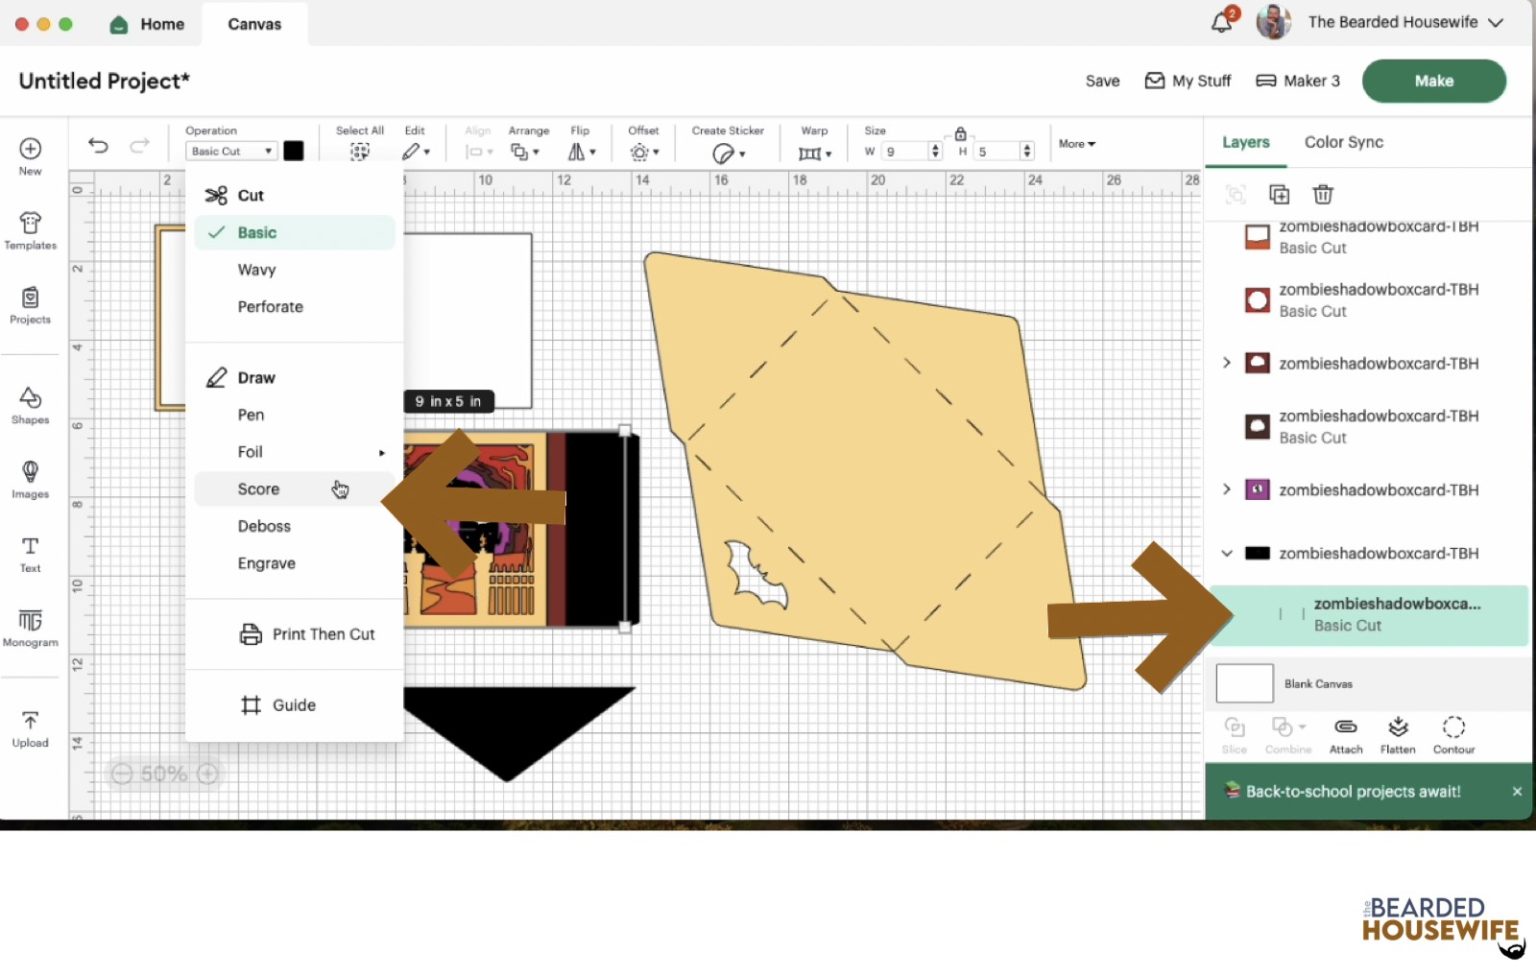Delete layer with trash icon
Image resolution: width=1536 pixels, height=976 pixels.
point(1323,194)
